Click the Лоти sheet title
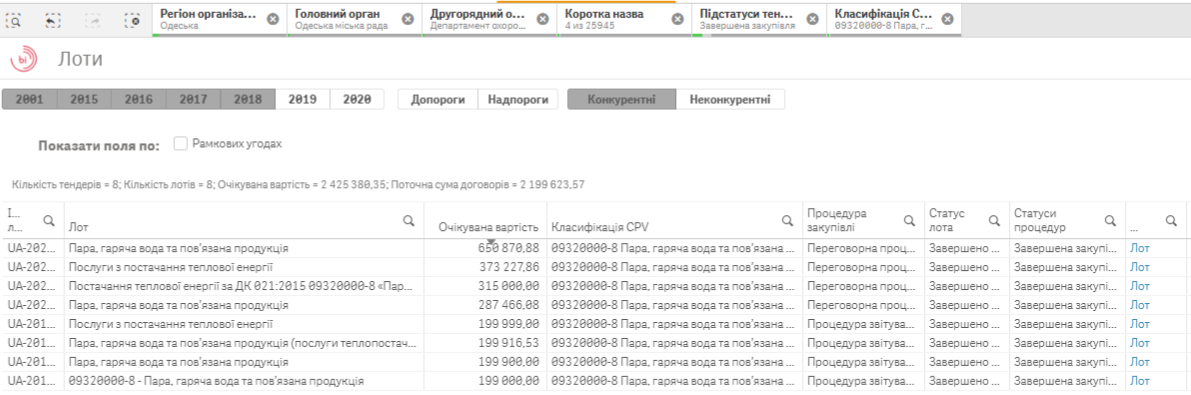 [x=80, y=59]
